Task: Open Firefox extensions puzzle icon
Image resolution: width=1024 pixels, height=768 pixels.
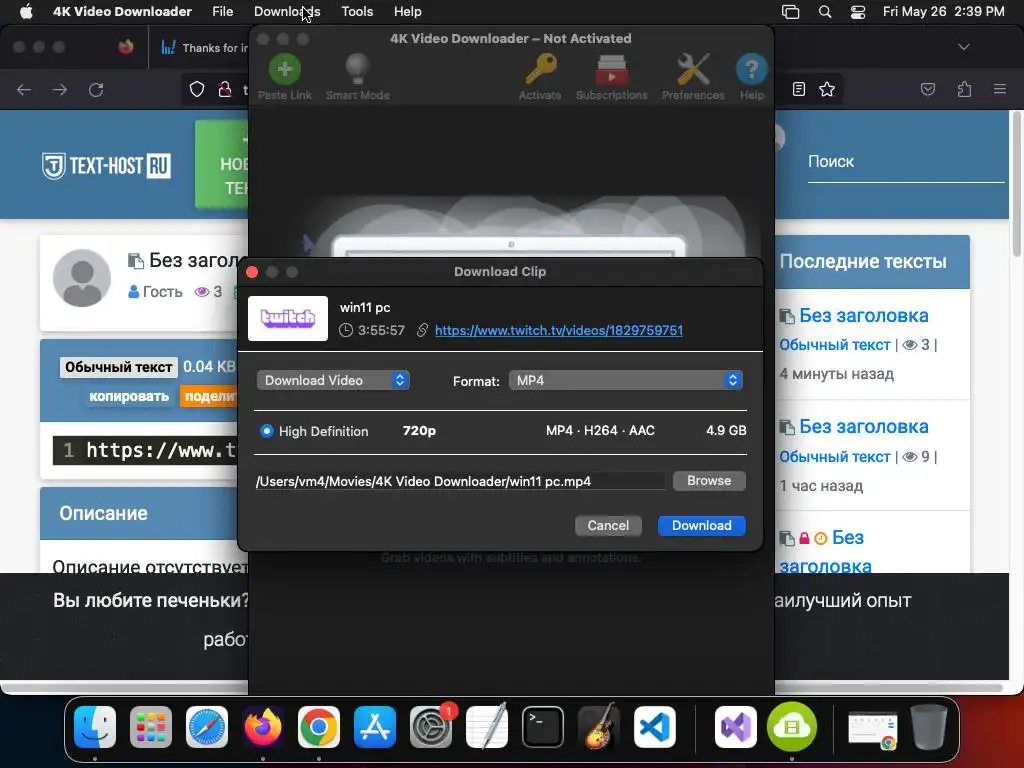Action: (964, 89)
